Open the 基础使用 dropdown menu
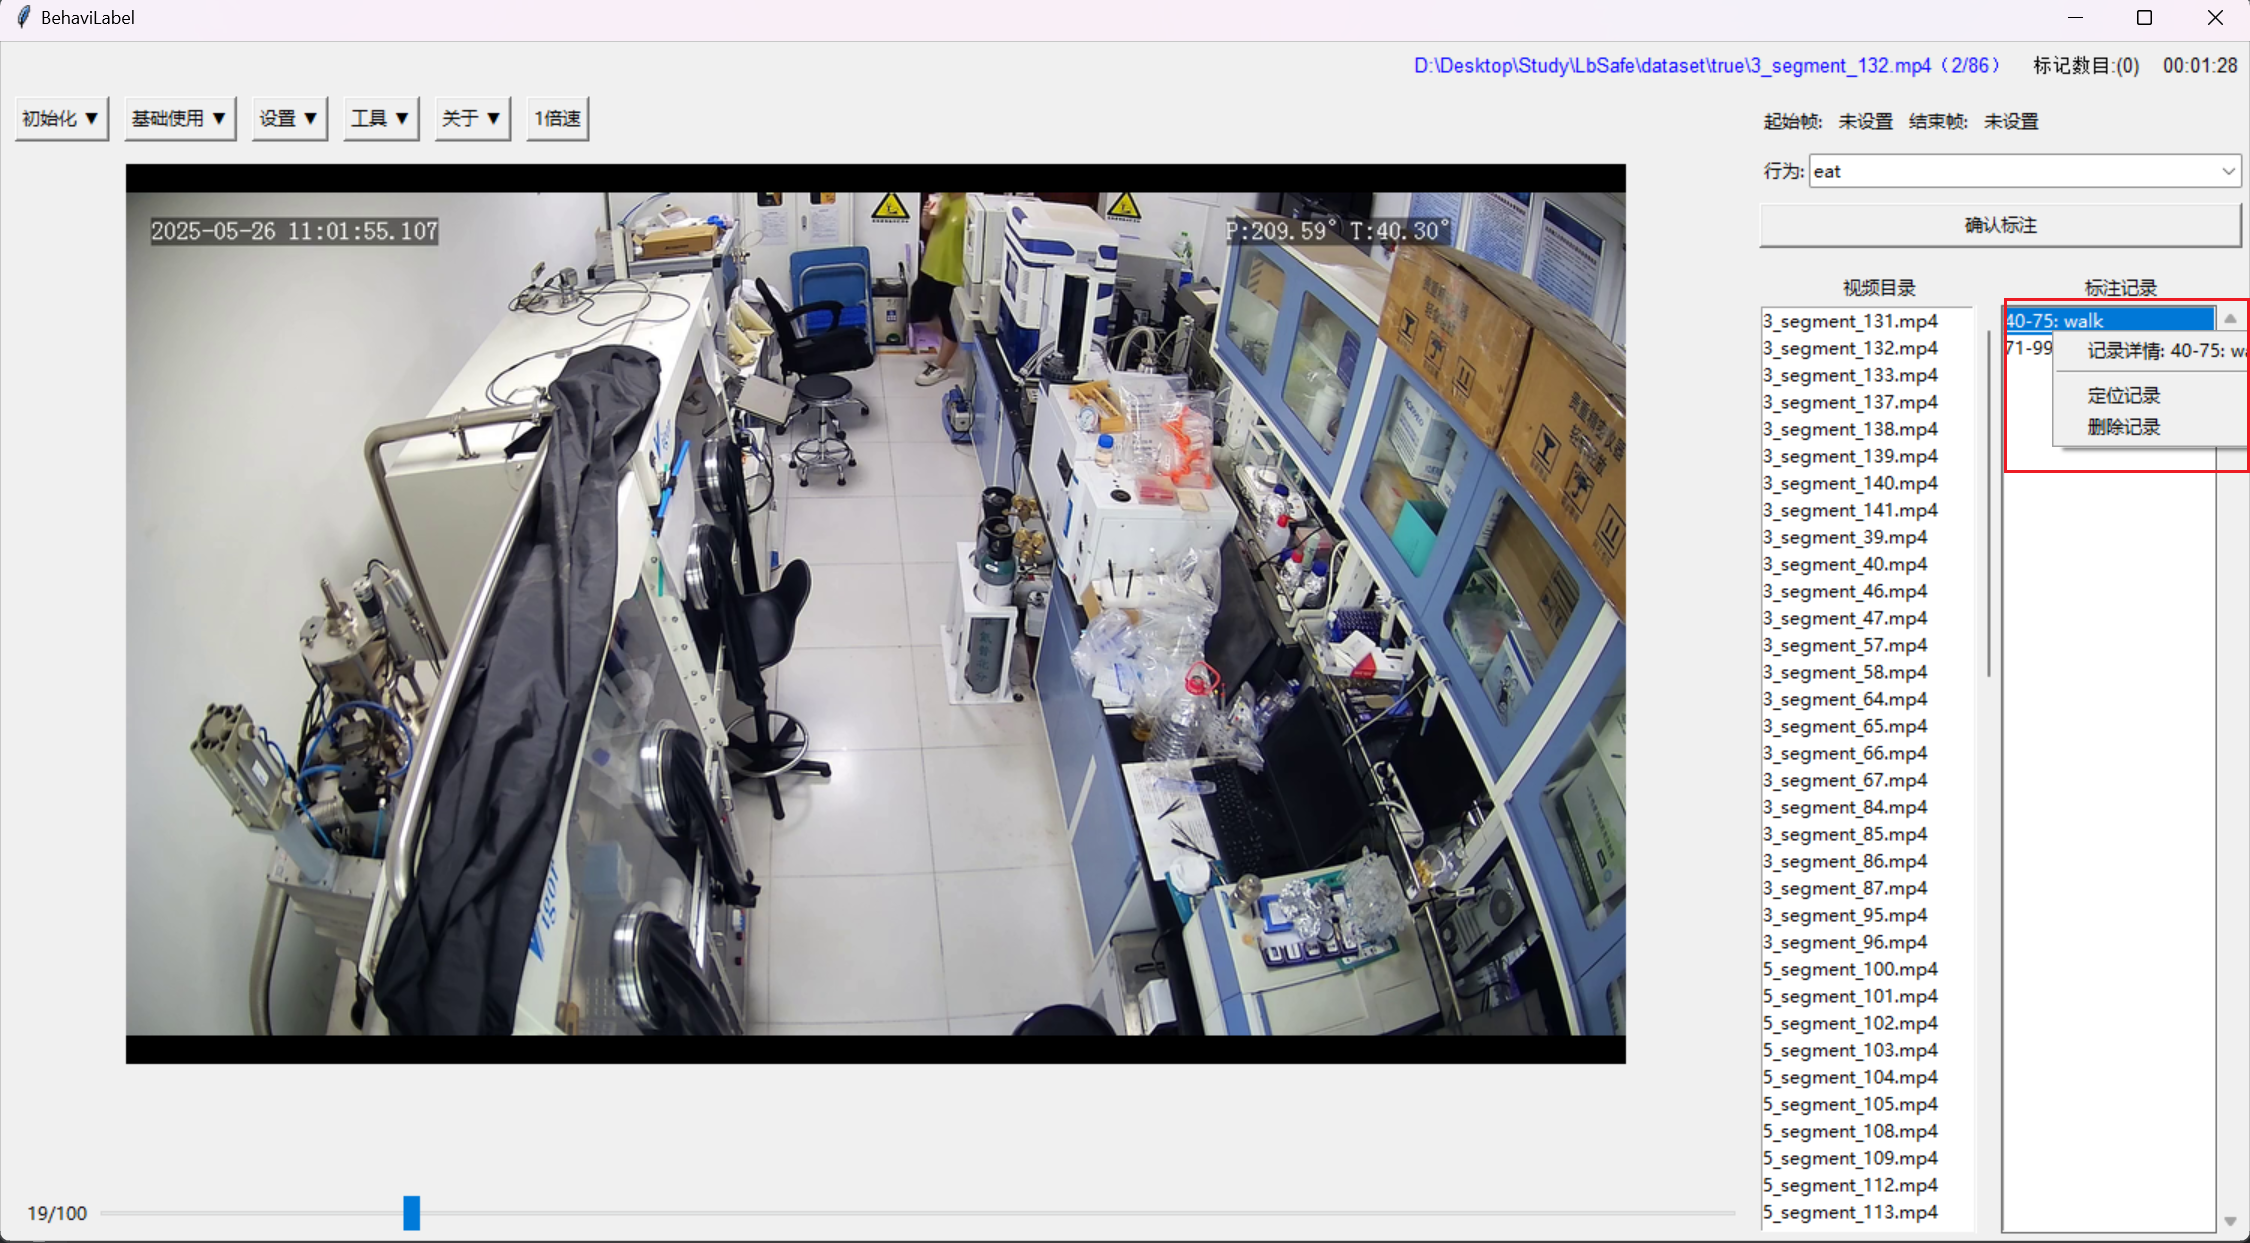Image resolution: width=2250 pixels, height=1243 pixels. [x=179, y=118]
